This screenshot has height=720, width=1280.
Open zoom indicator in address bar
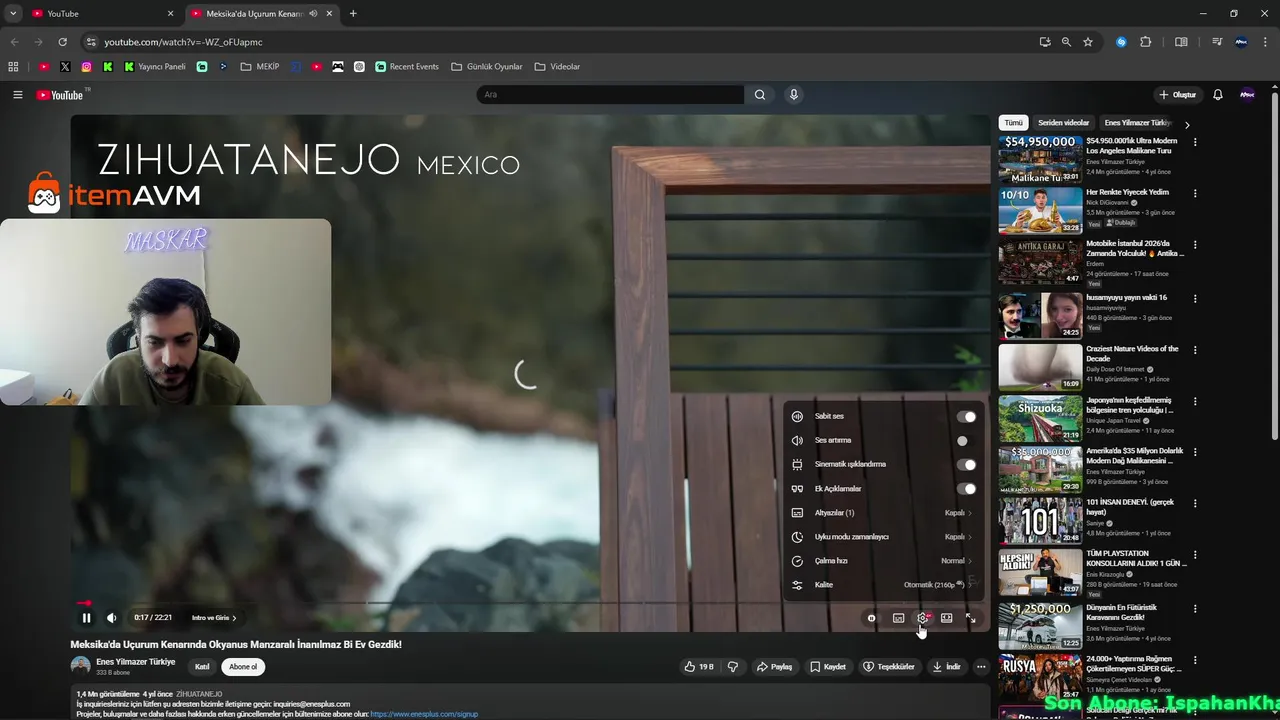click(1066, 42)
